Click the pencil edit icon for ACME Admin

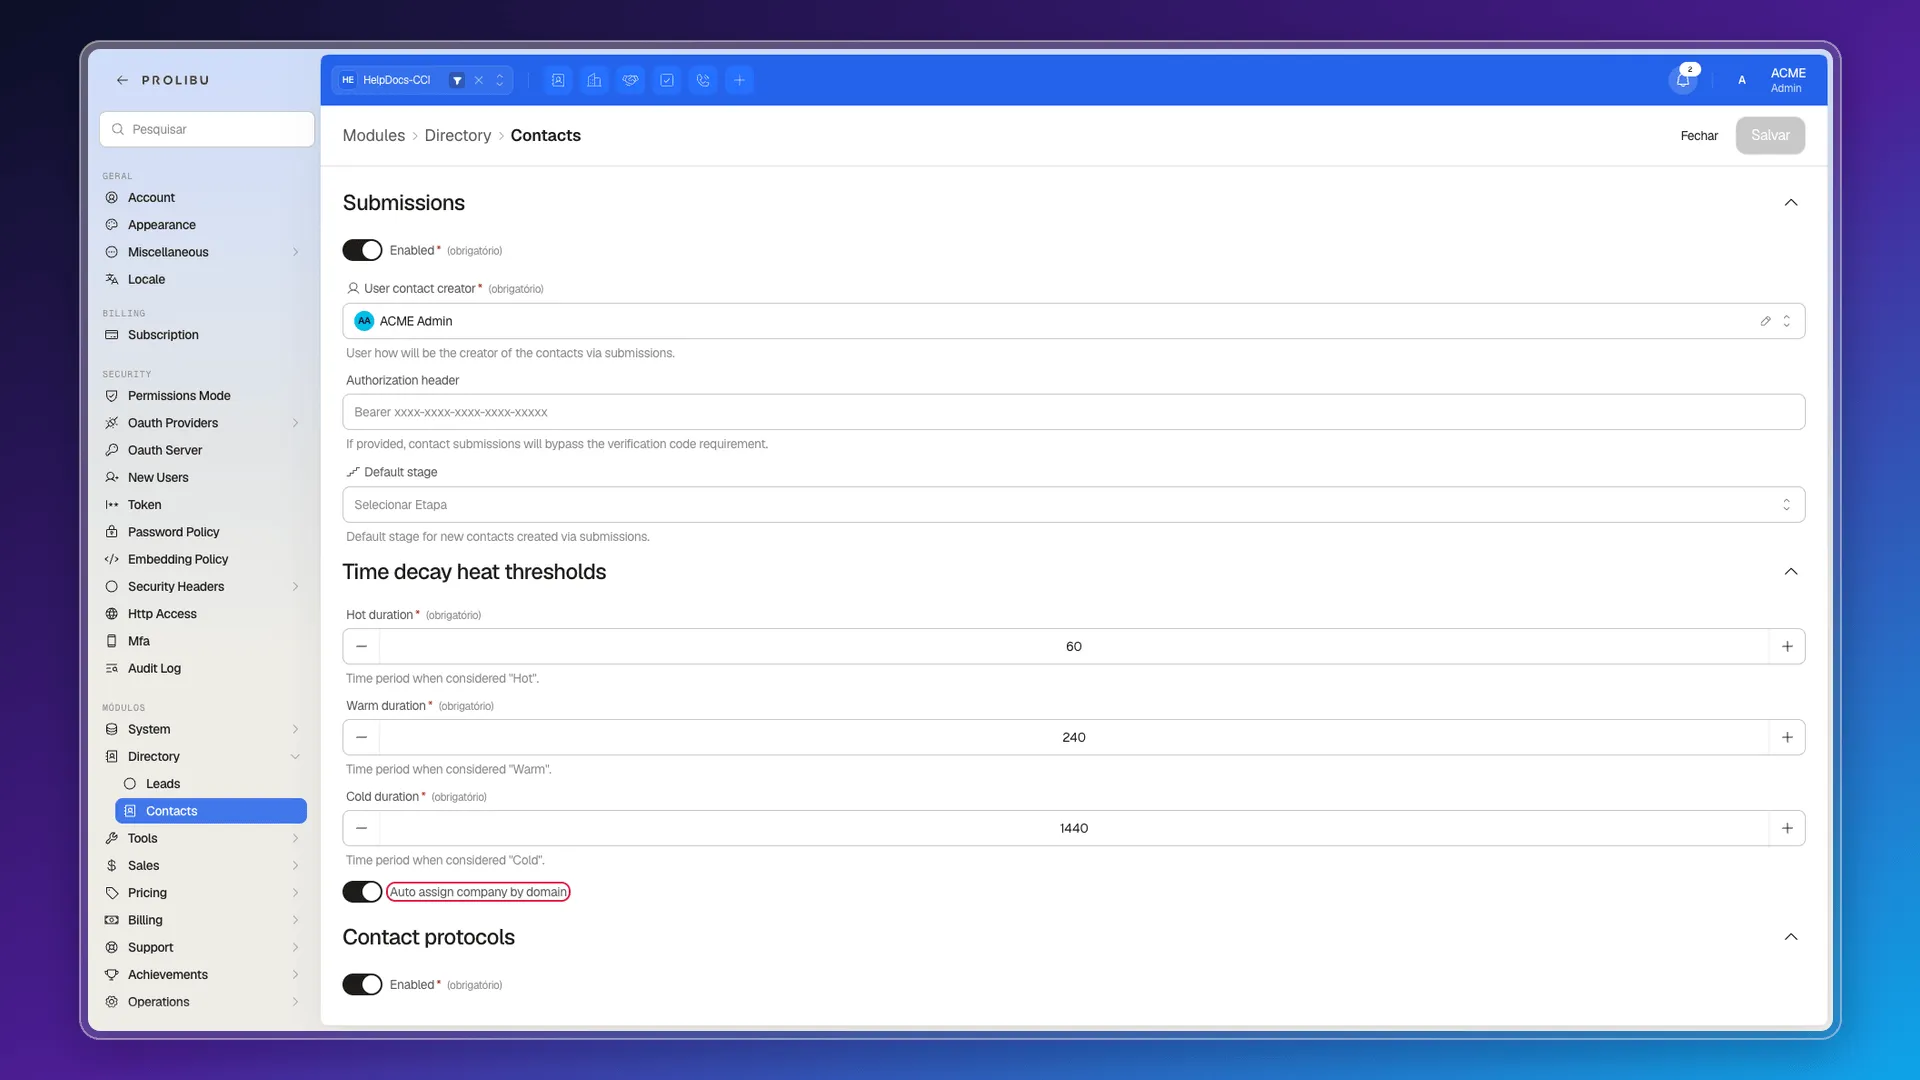1765,321
